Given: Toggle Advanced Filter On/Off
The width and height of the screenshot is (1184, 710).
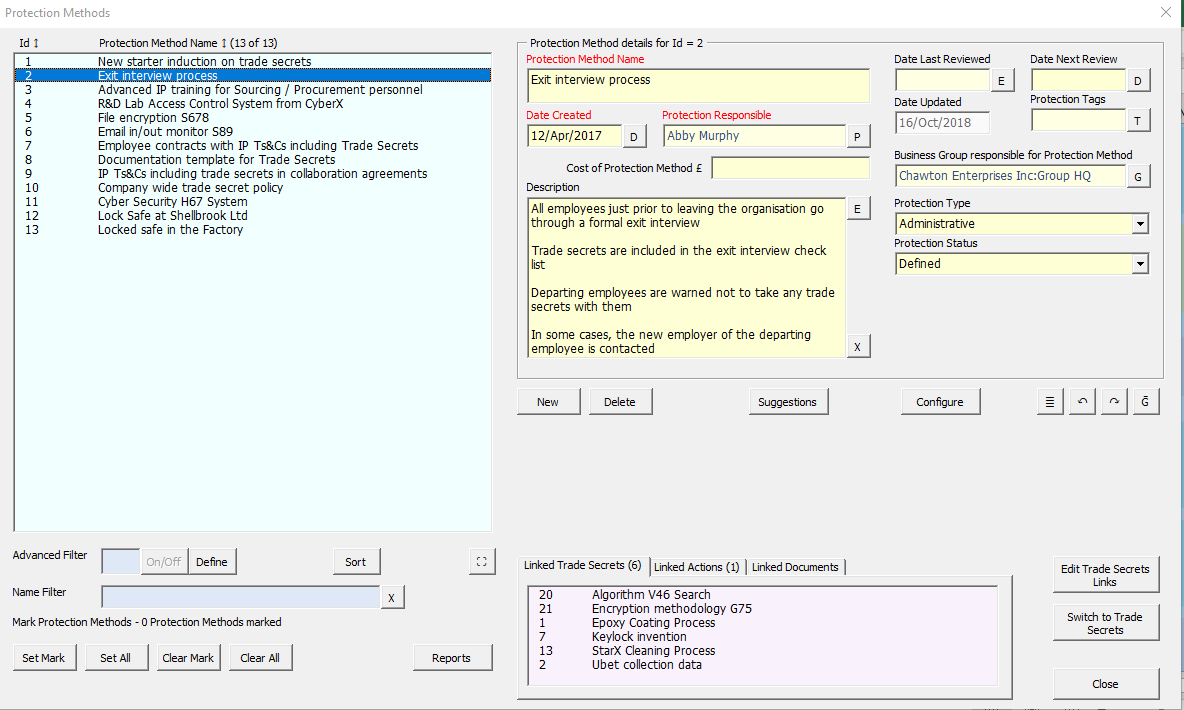Looking at the screenshot, I should (164, 562).
